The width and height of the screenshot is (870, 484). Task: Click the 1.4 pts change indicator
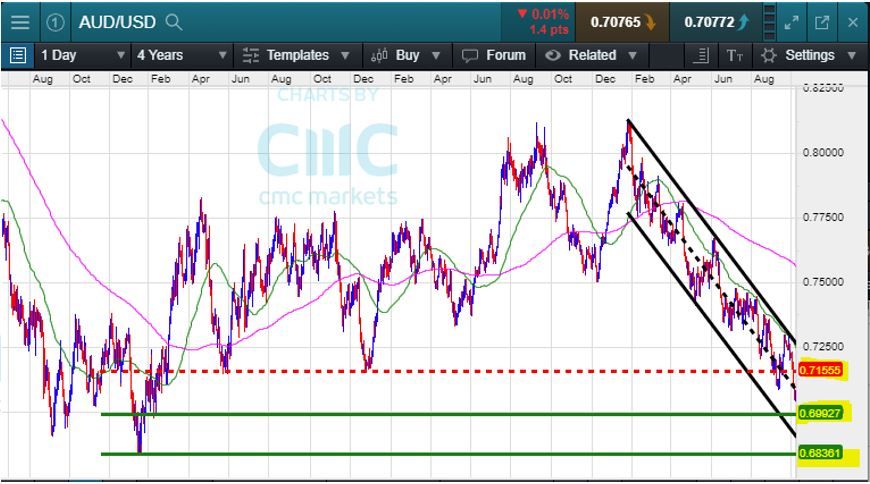[548, 30]
